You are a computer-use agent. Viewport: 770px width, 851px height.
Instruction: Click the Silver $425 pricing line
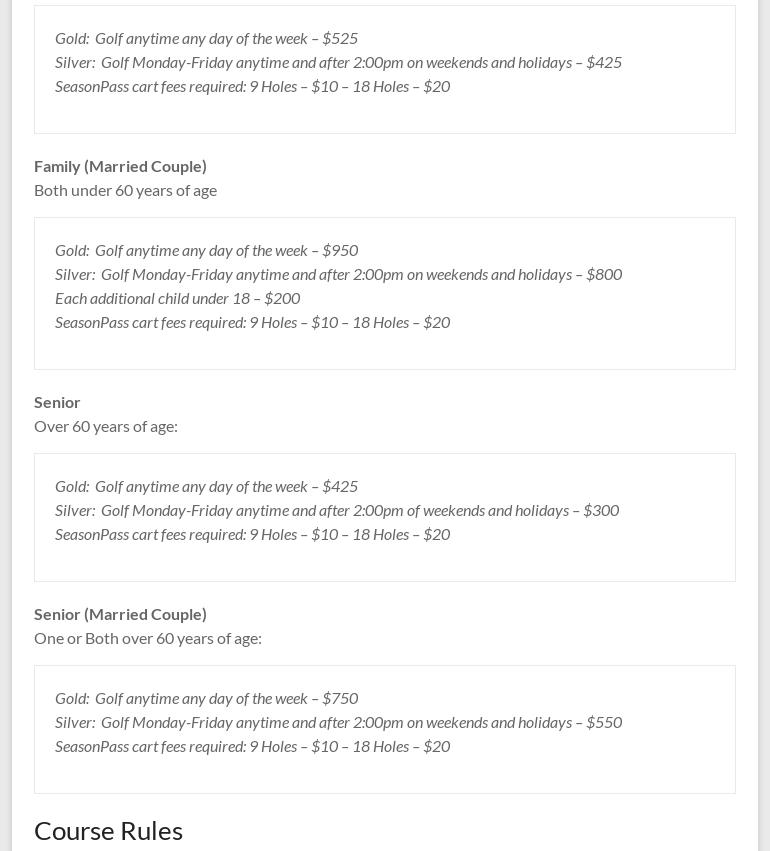[x=338, y=62]
